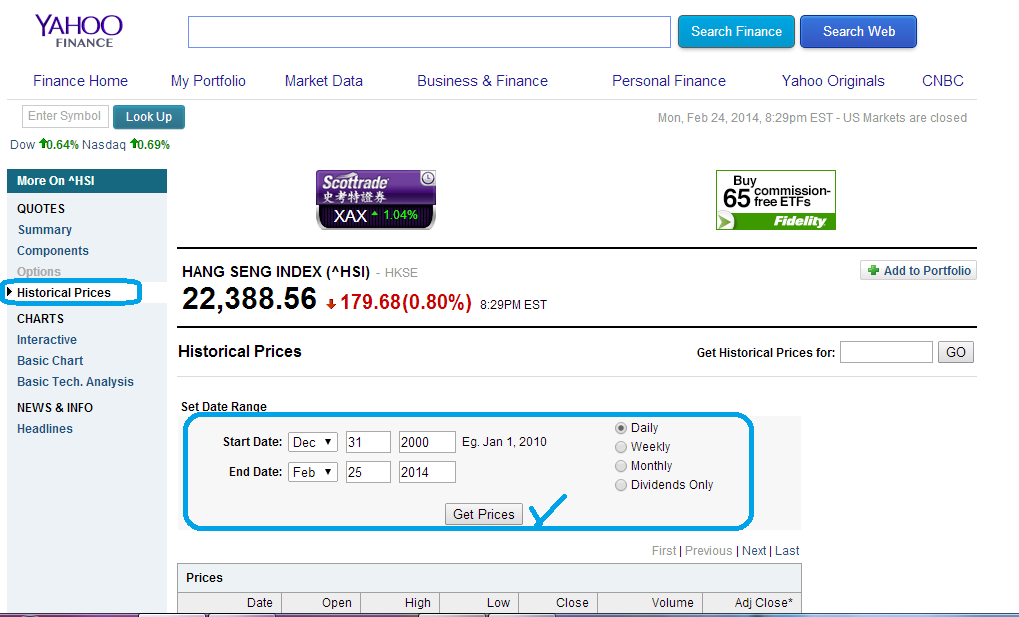Open the Fidelity commission-free ETFs ad
Viewport: 1019px width, 617px height.
click(775, 200)
